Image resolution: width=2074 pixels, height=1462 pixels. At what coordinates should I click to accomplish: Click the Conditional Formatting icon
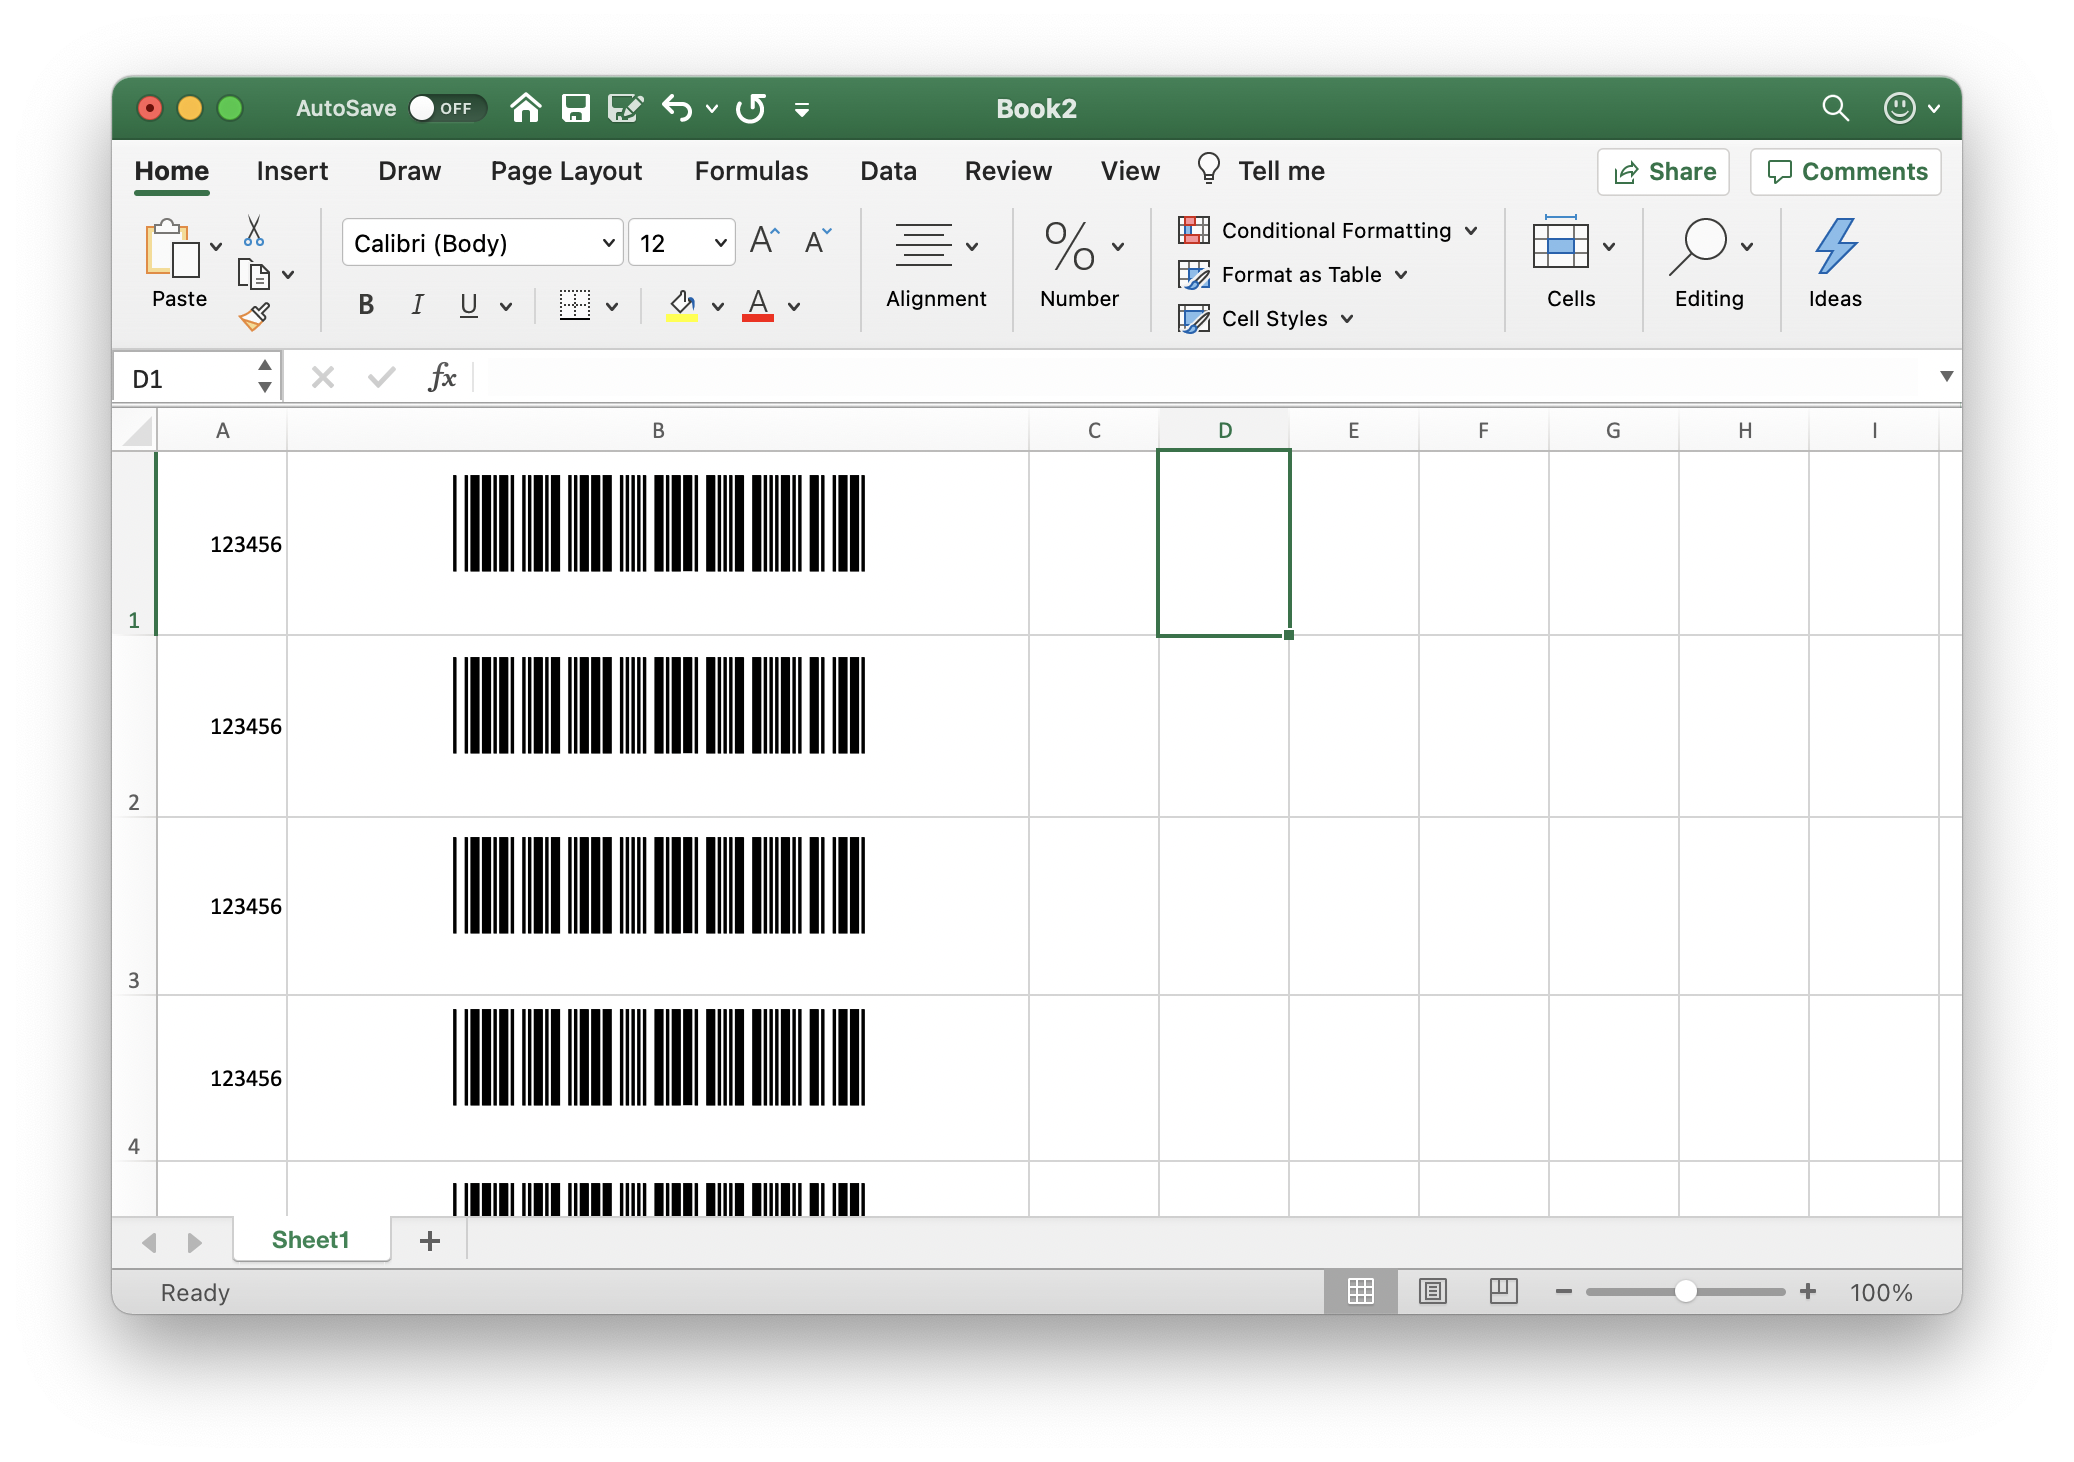[1193, 229]
